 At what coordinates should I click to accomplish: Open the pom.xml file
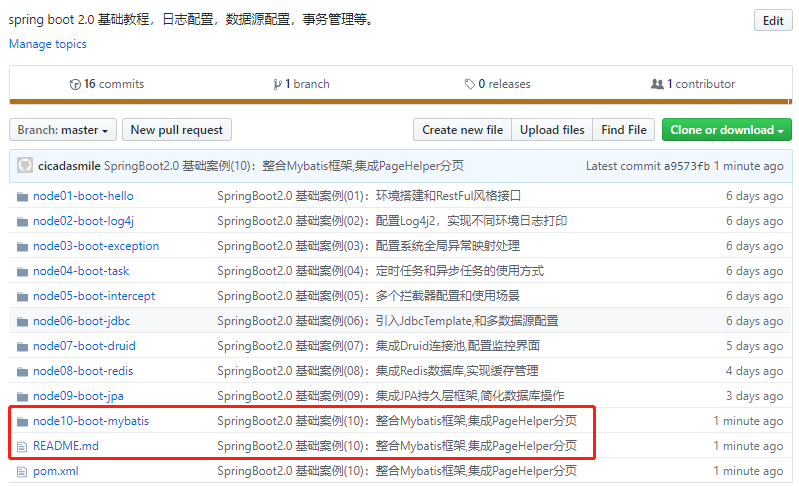56,471
